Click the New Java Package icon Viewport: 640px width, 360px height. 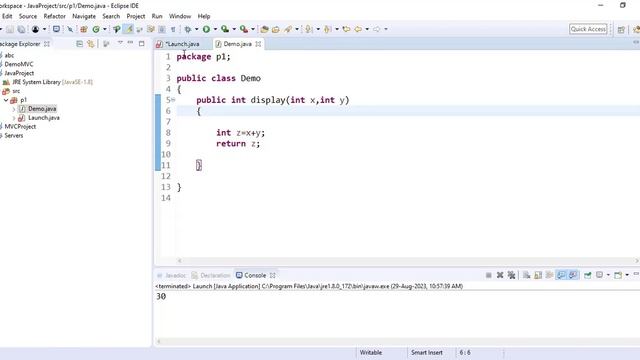tap(84, 29)
